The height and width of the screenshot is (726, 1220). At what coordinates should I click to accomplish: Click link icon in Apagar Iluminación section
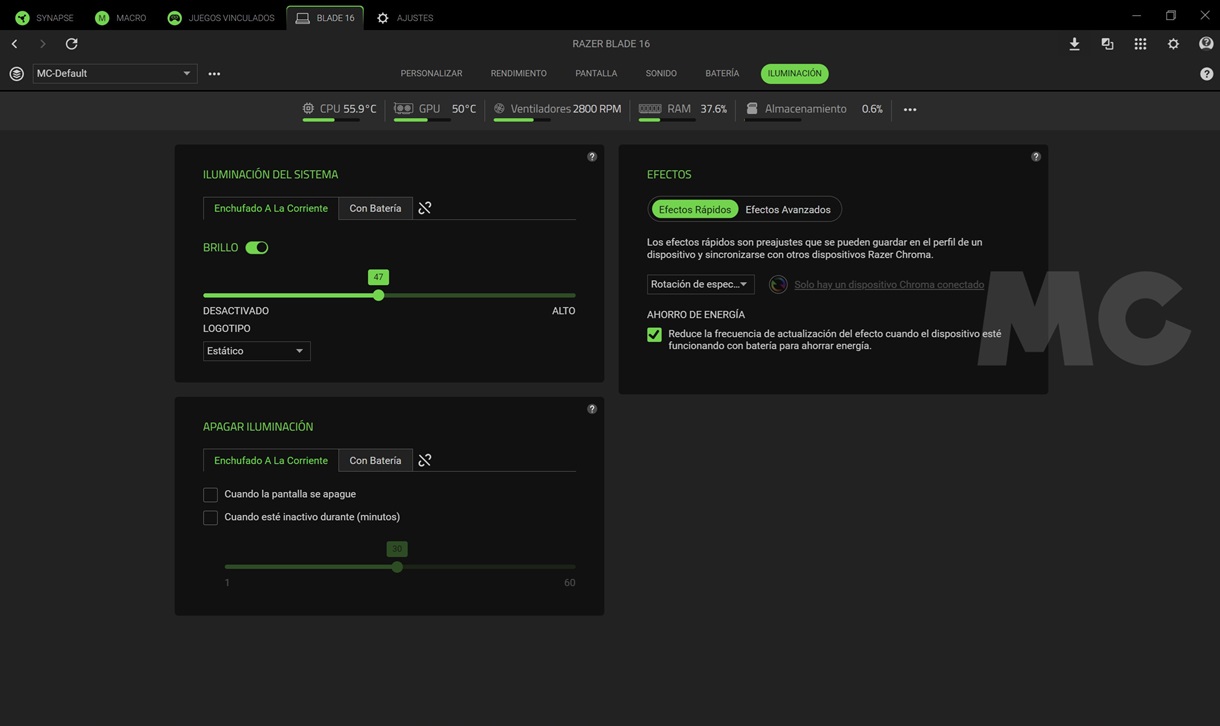pos(425,460)
